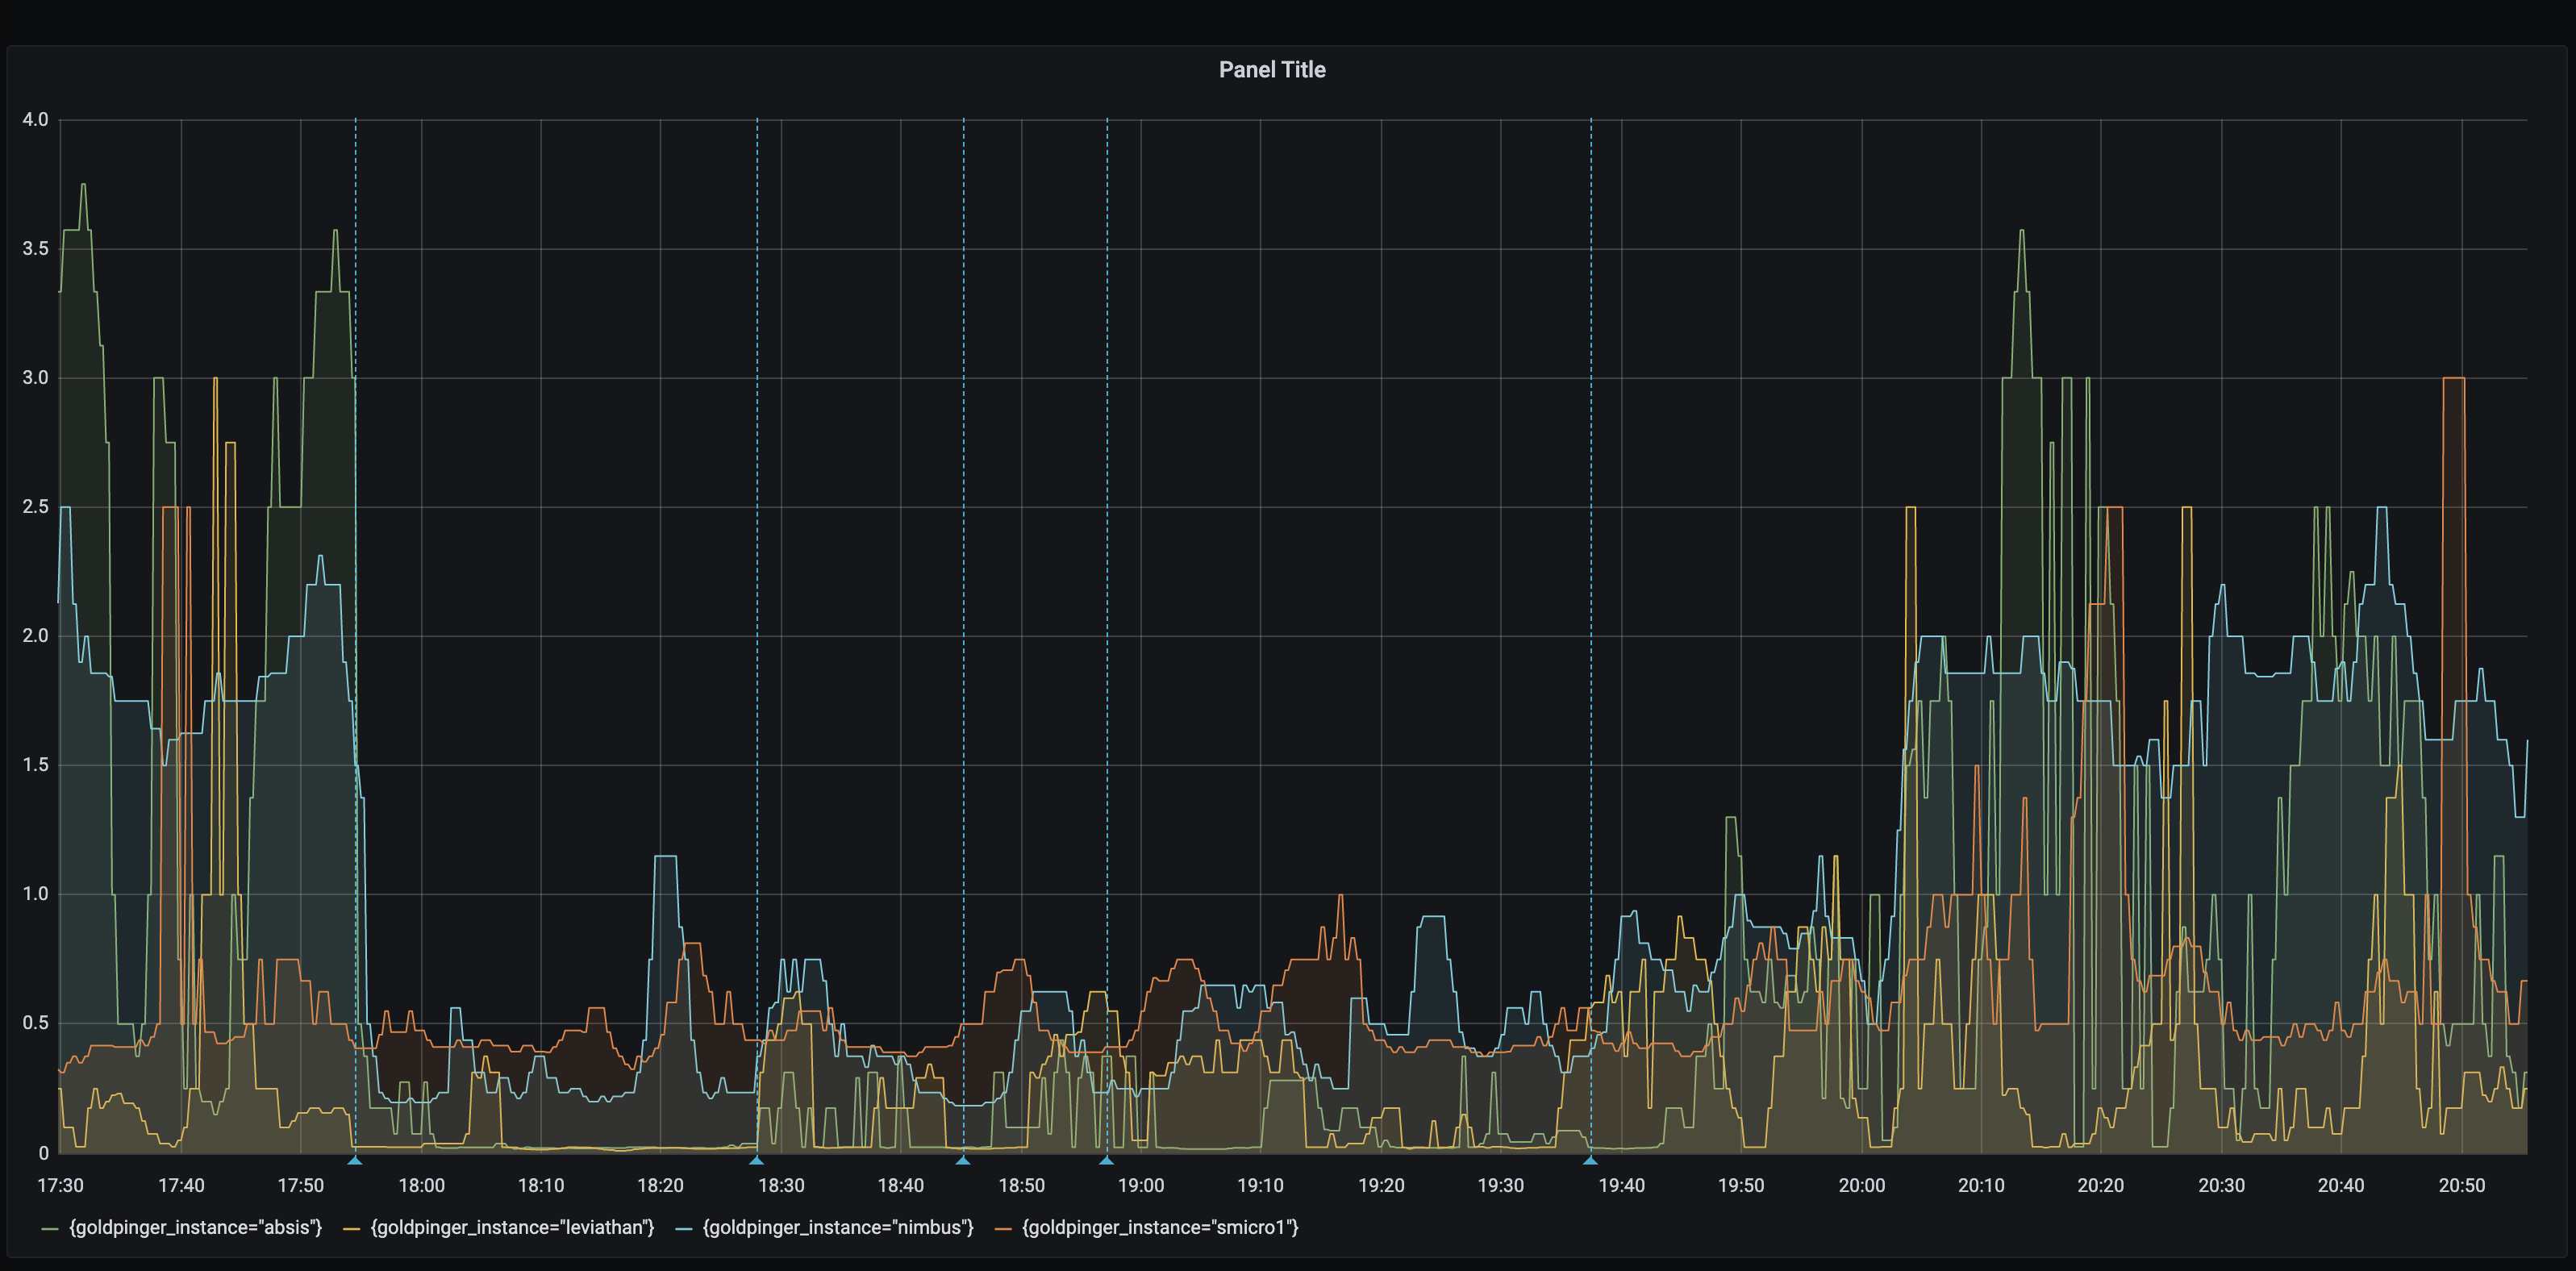This screenshot has width=2576, height=1271.
Task: Toggle the leviathan series legend label
Action: tap(512, 1227)
